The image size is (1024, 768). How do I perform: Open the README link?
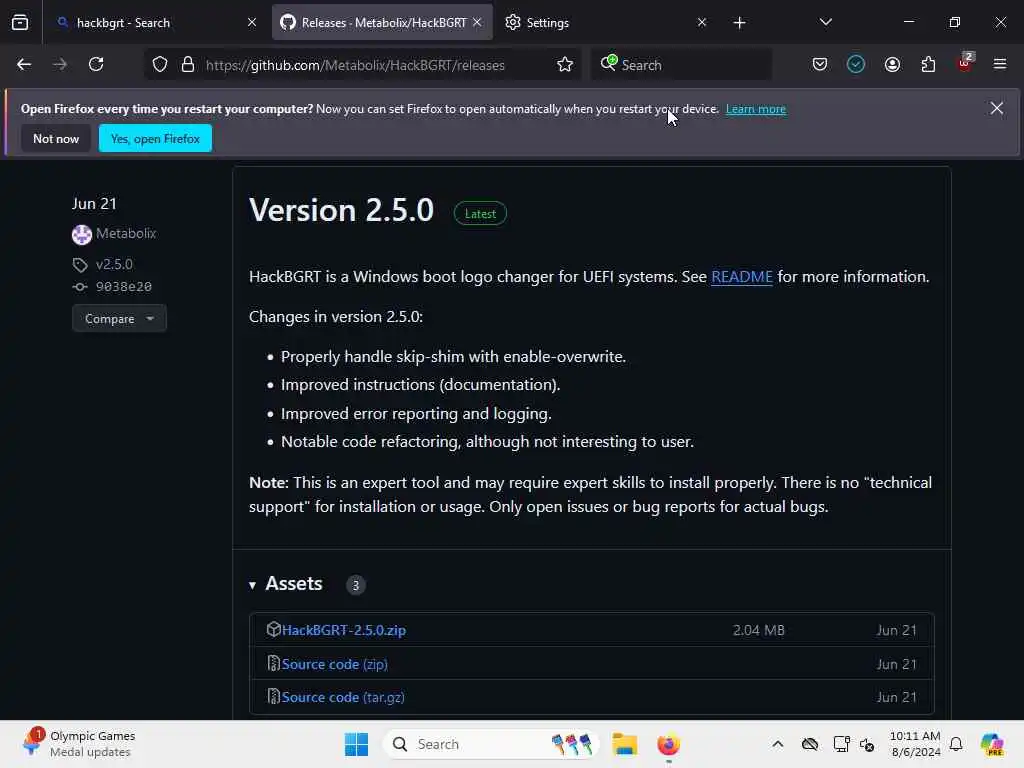741,277
